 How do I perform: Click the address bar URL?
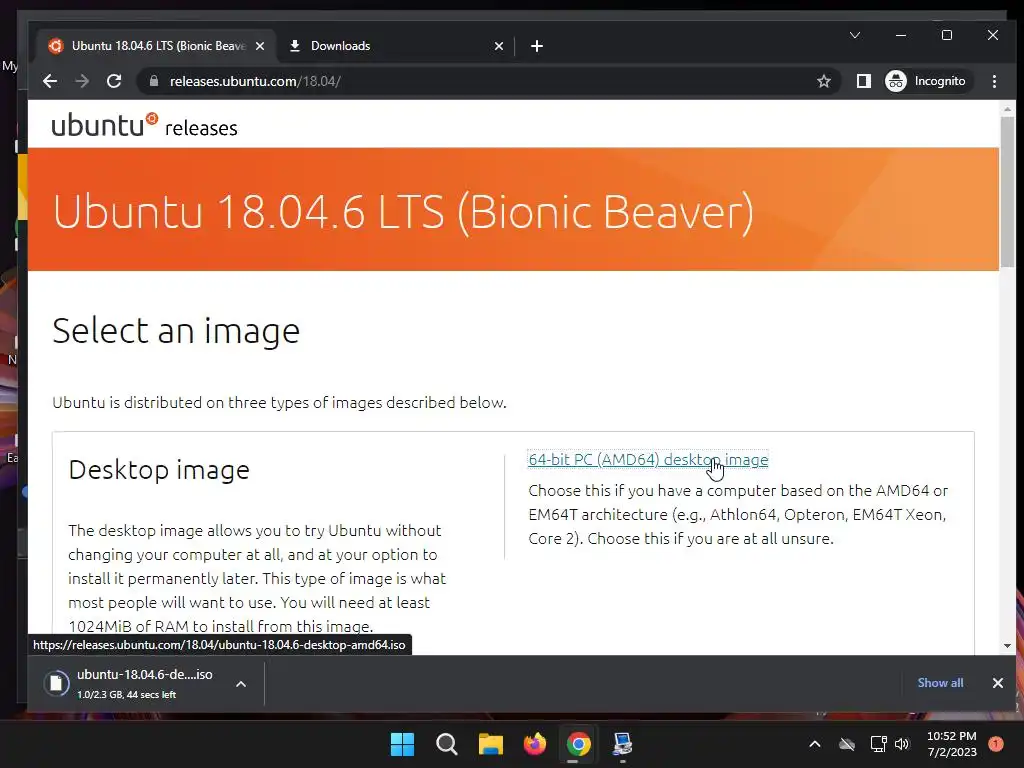coord(255,81)
